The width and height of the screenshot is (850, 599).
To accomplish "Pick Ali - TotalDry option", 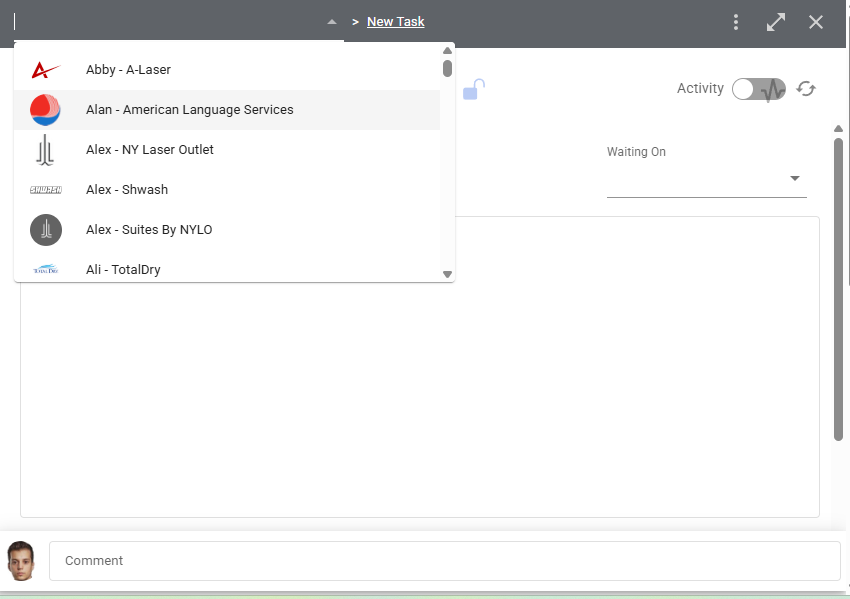I will click(x=123, y=269).
